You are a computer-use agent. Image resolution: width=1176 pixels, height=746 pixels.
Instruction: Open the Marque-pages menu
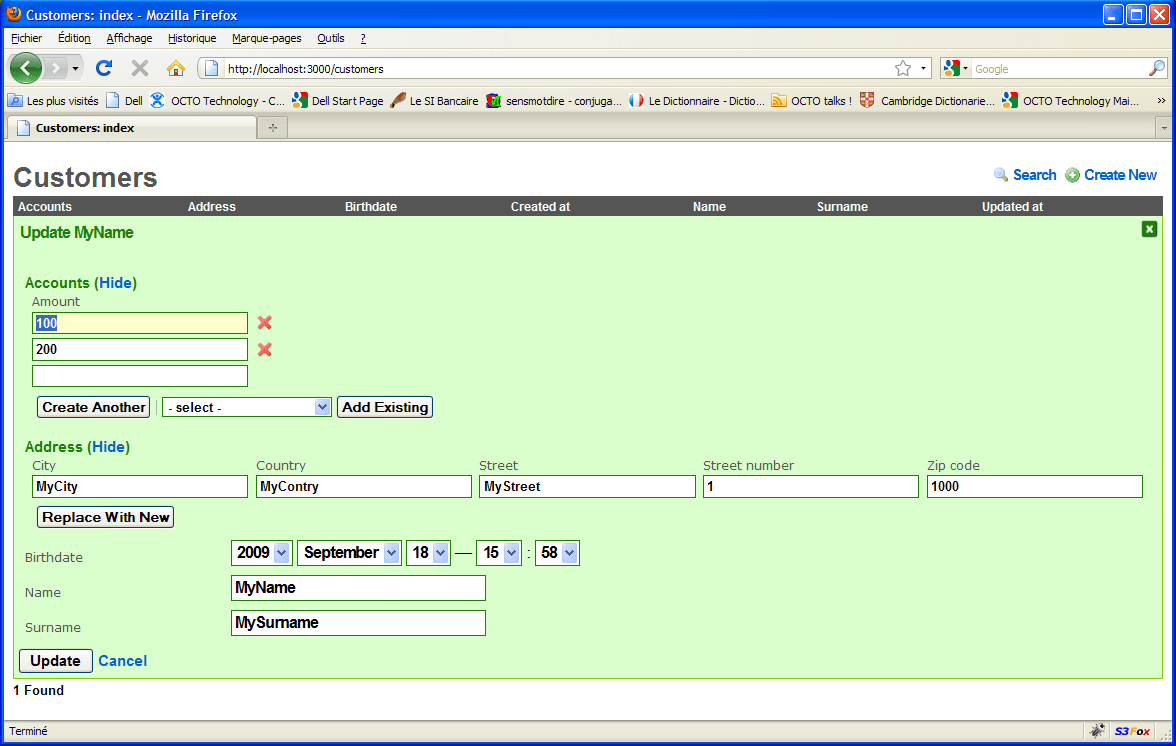[266, 38]
